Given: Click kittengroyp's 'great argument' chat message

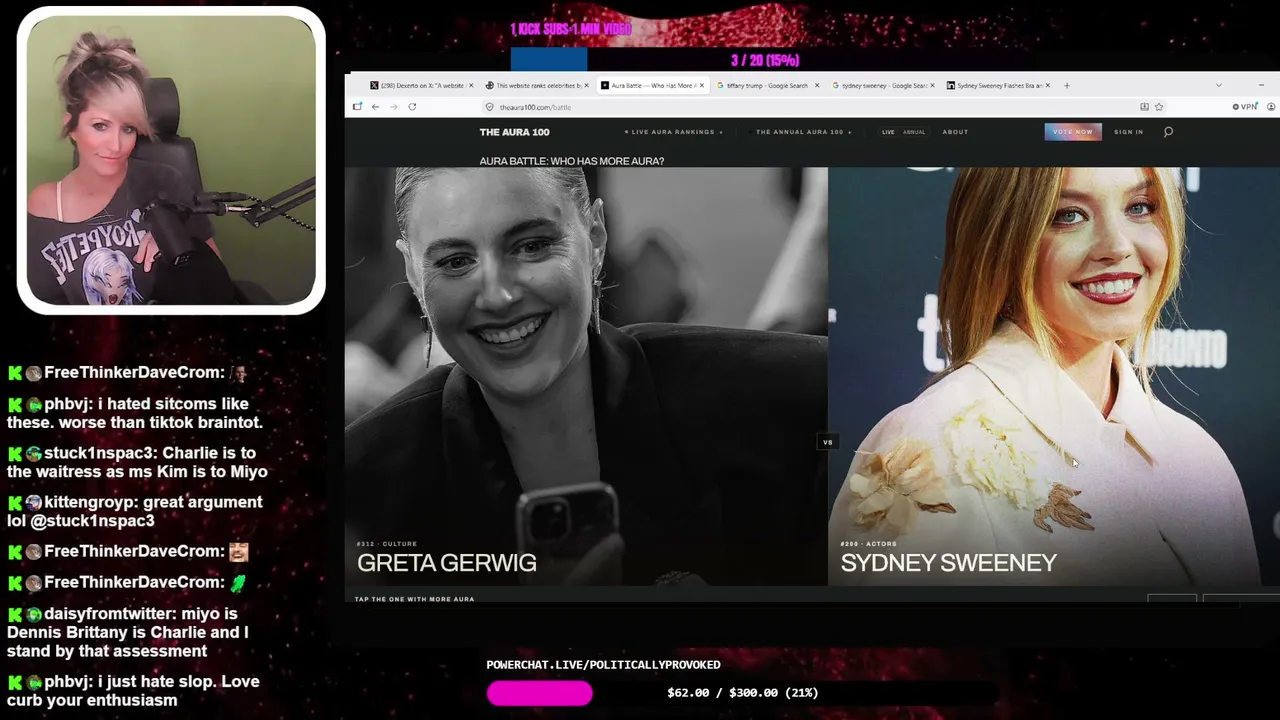Looking at the screenshot, I should 135,511.
